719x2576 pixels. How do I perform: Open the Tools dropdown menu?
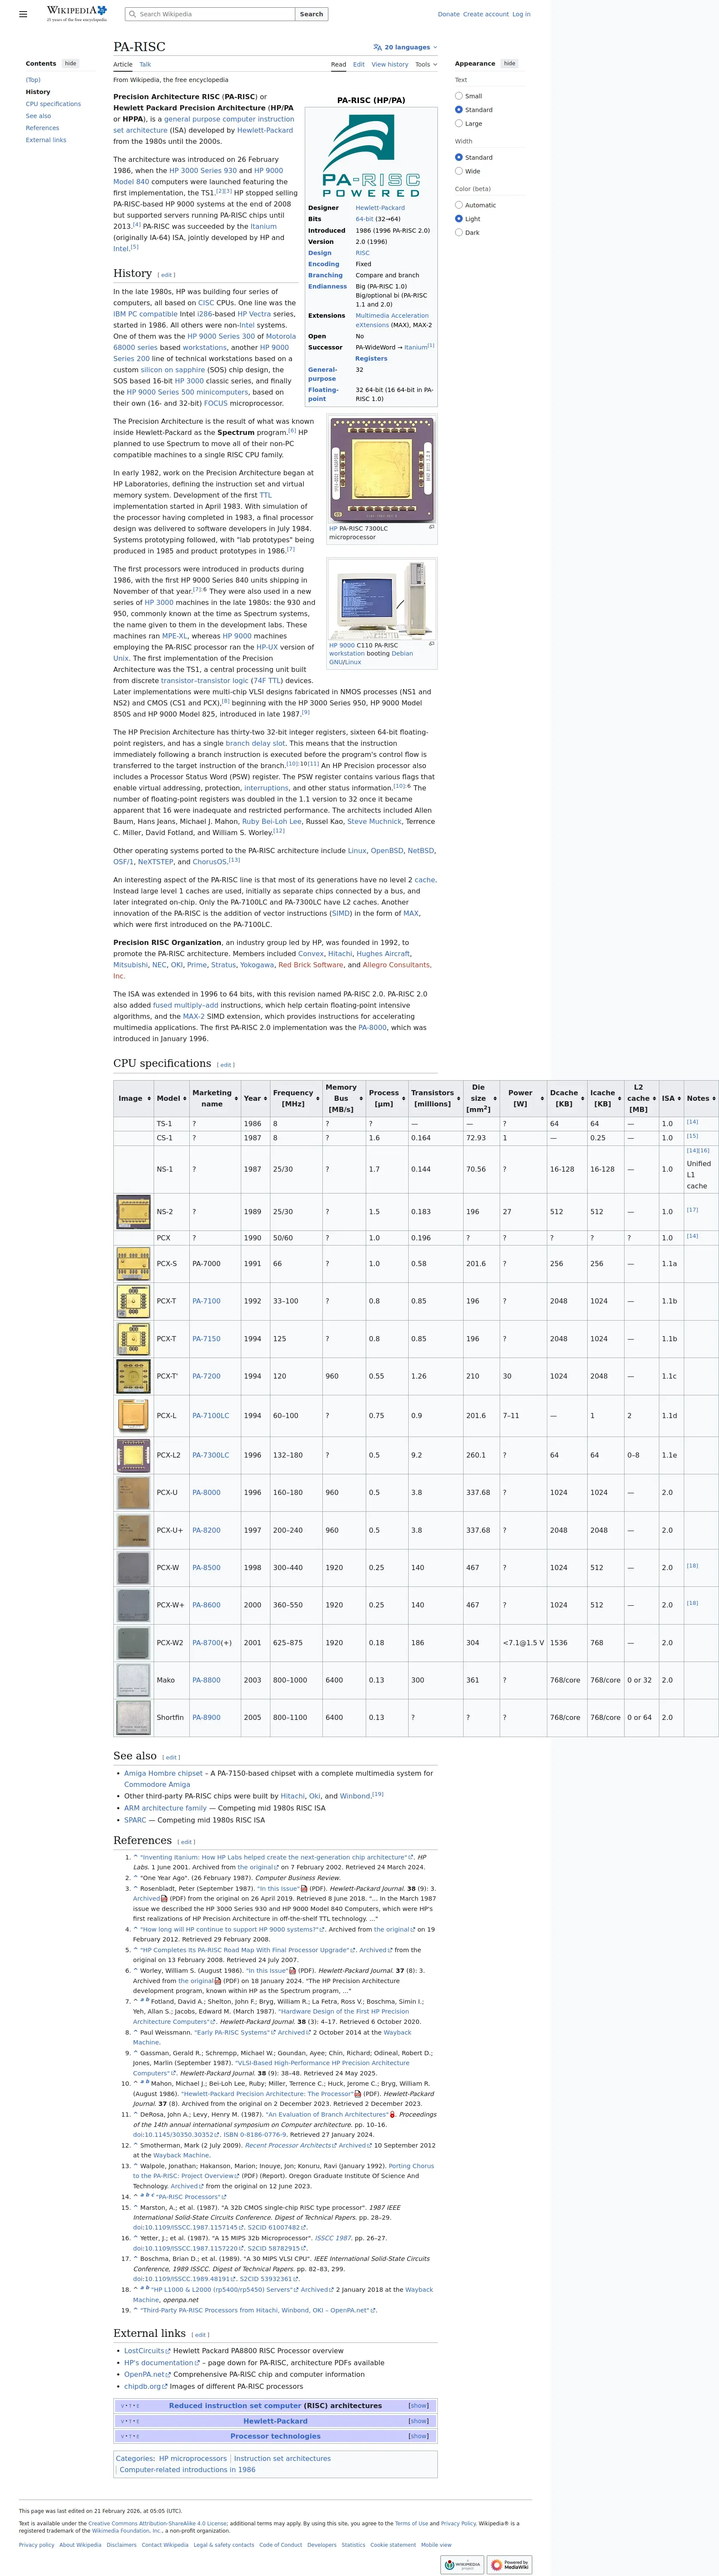426,64
